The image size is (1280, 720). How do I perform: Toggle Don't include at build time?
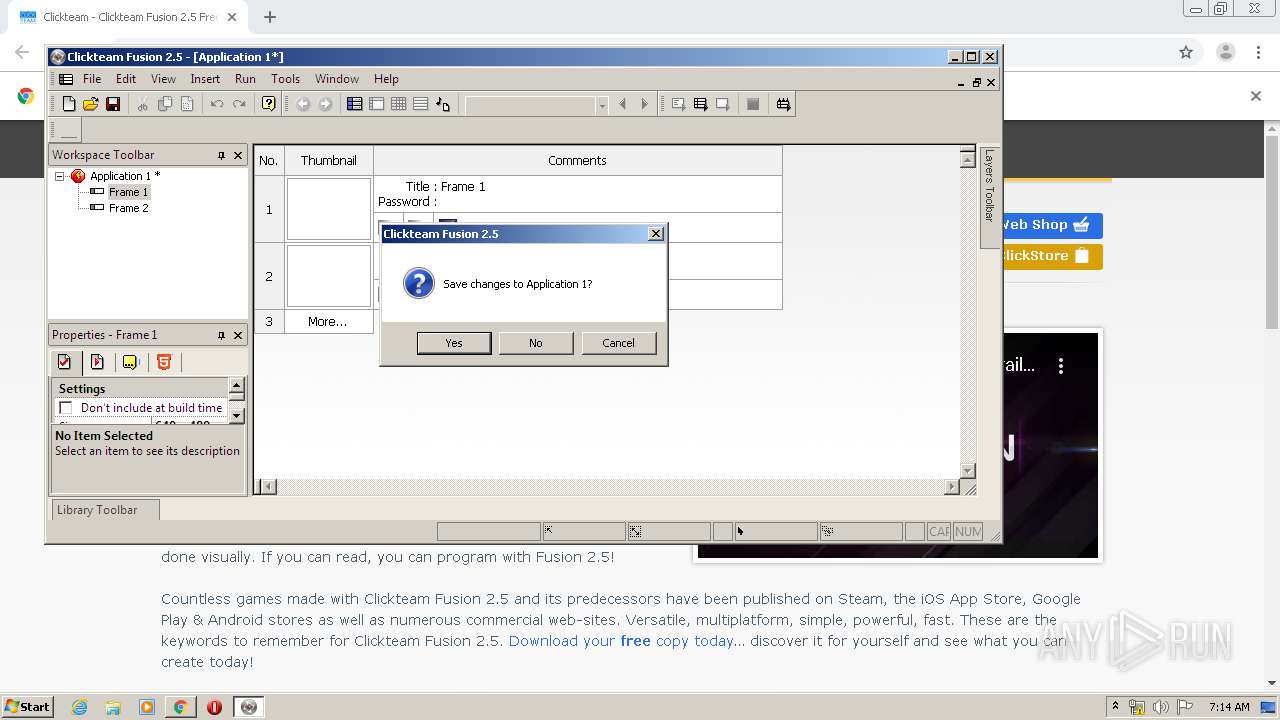point(66,408)
